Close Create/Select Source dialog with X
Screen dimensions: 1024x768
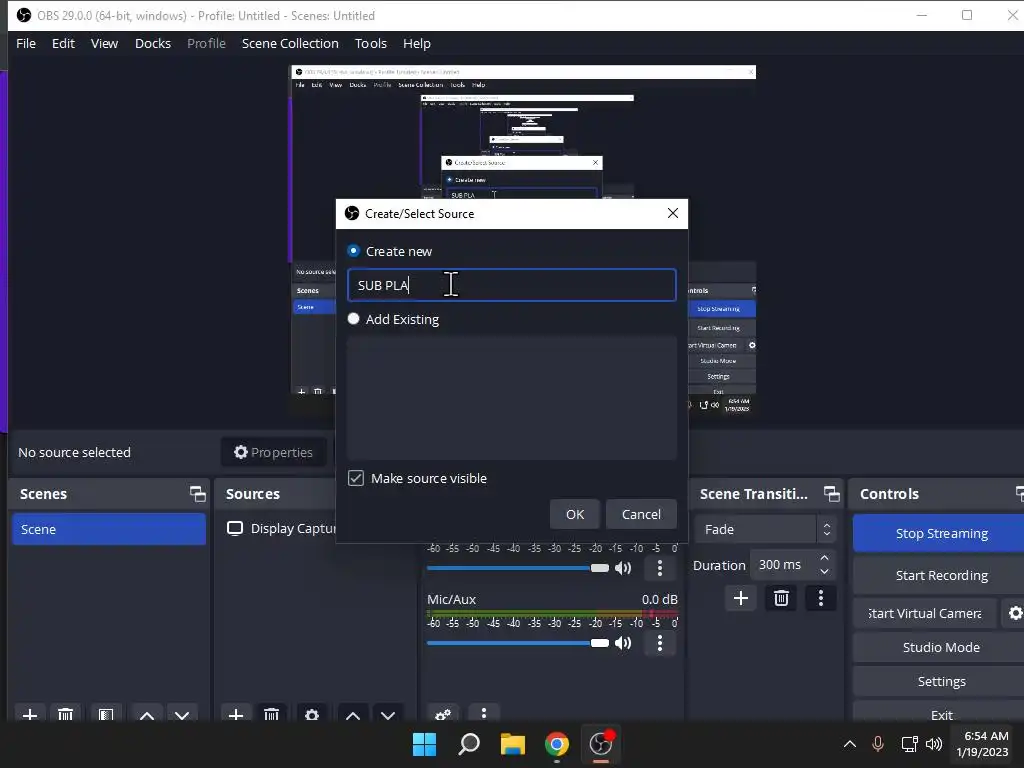(x=673, y=214)
